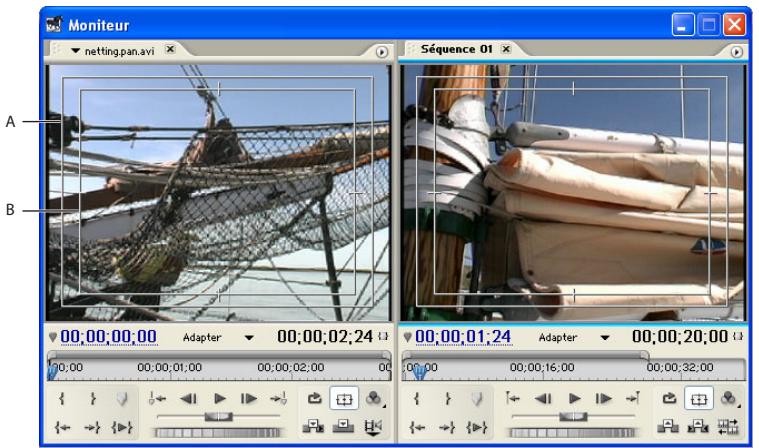Set Out point in source monitor

pyautogui.click(x=92, y=399)
